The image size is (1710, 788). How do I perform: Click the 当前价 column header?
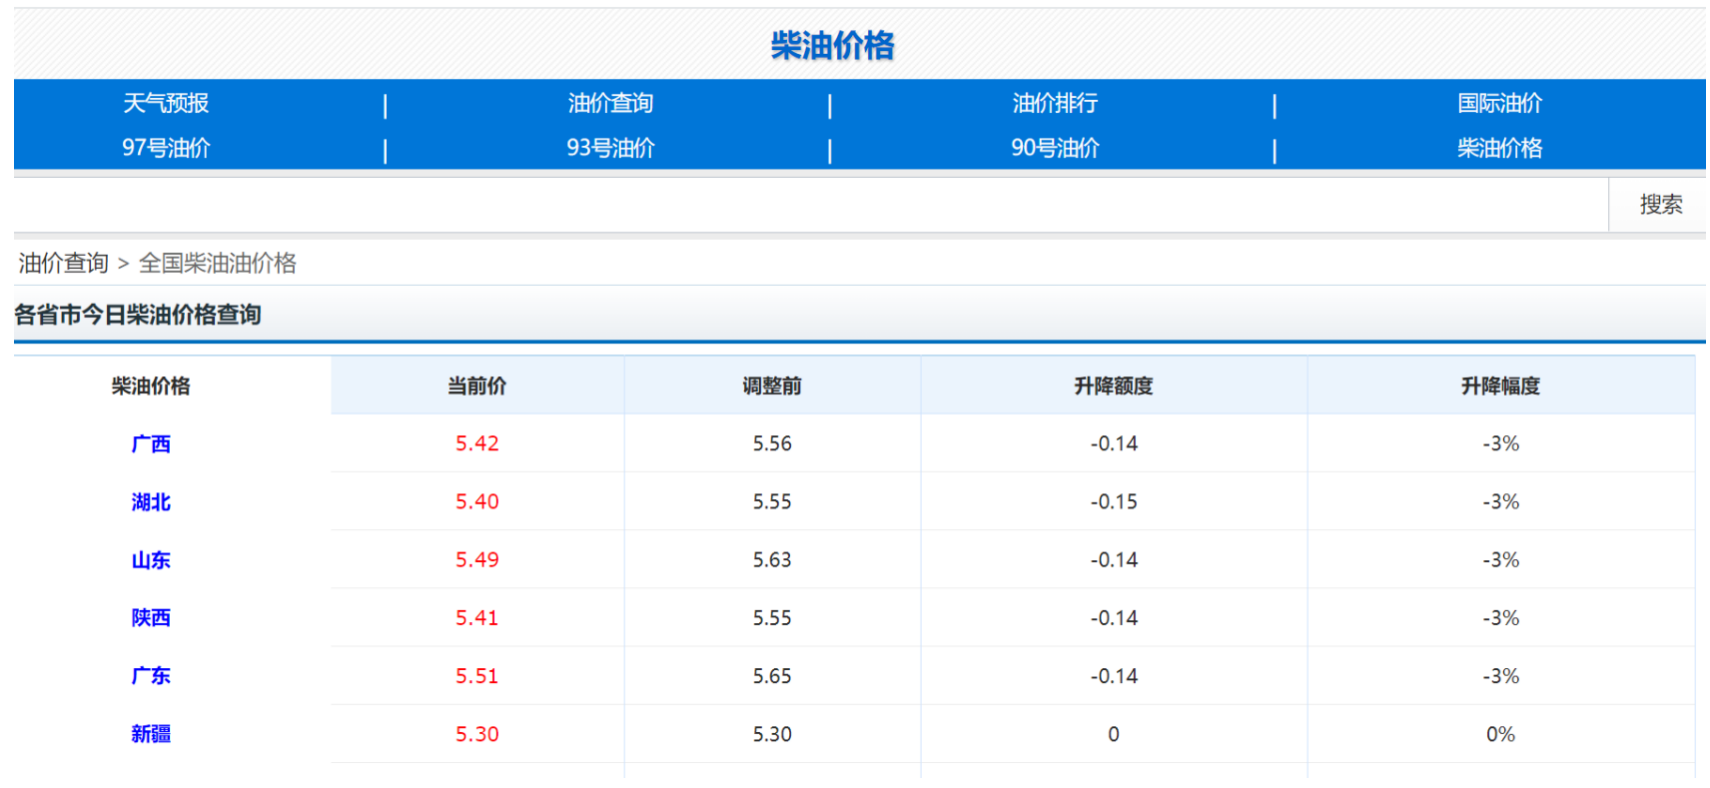(x=477, y=386)
